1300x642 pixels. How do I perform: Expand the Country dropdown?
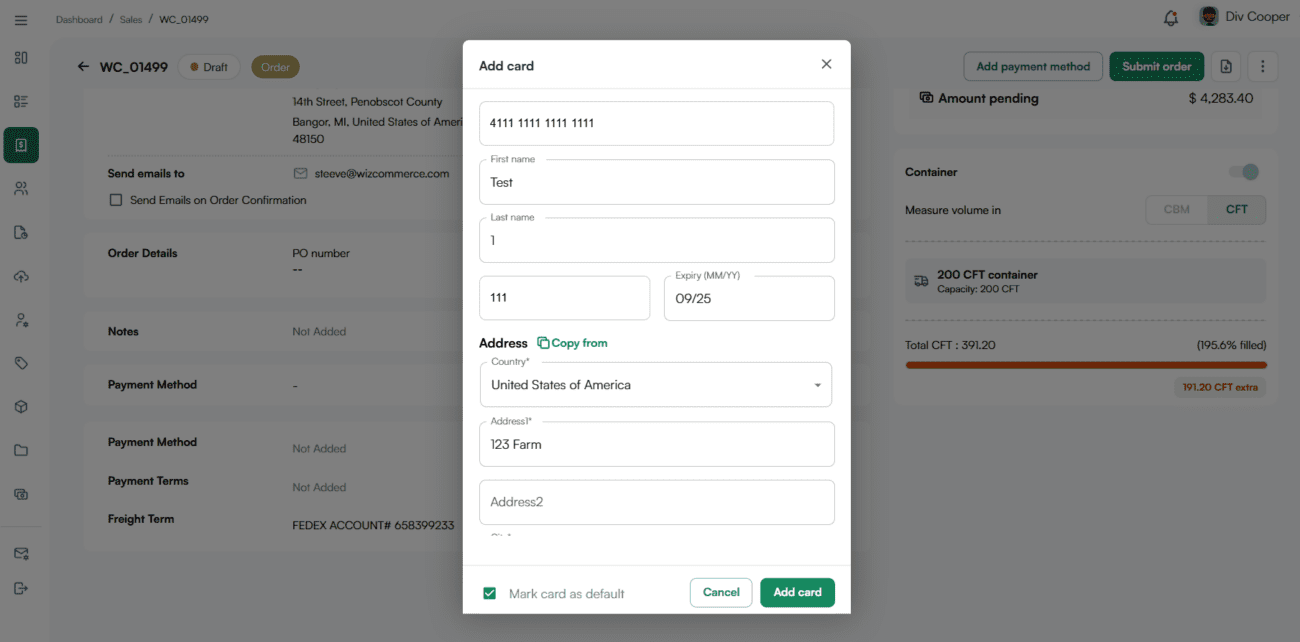click(x=817, y=385)
